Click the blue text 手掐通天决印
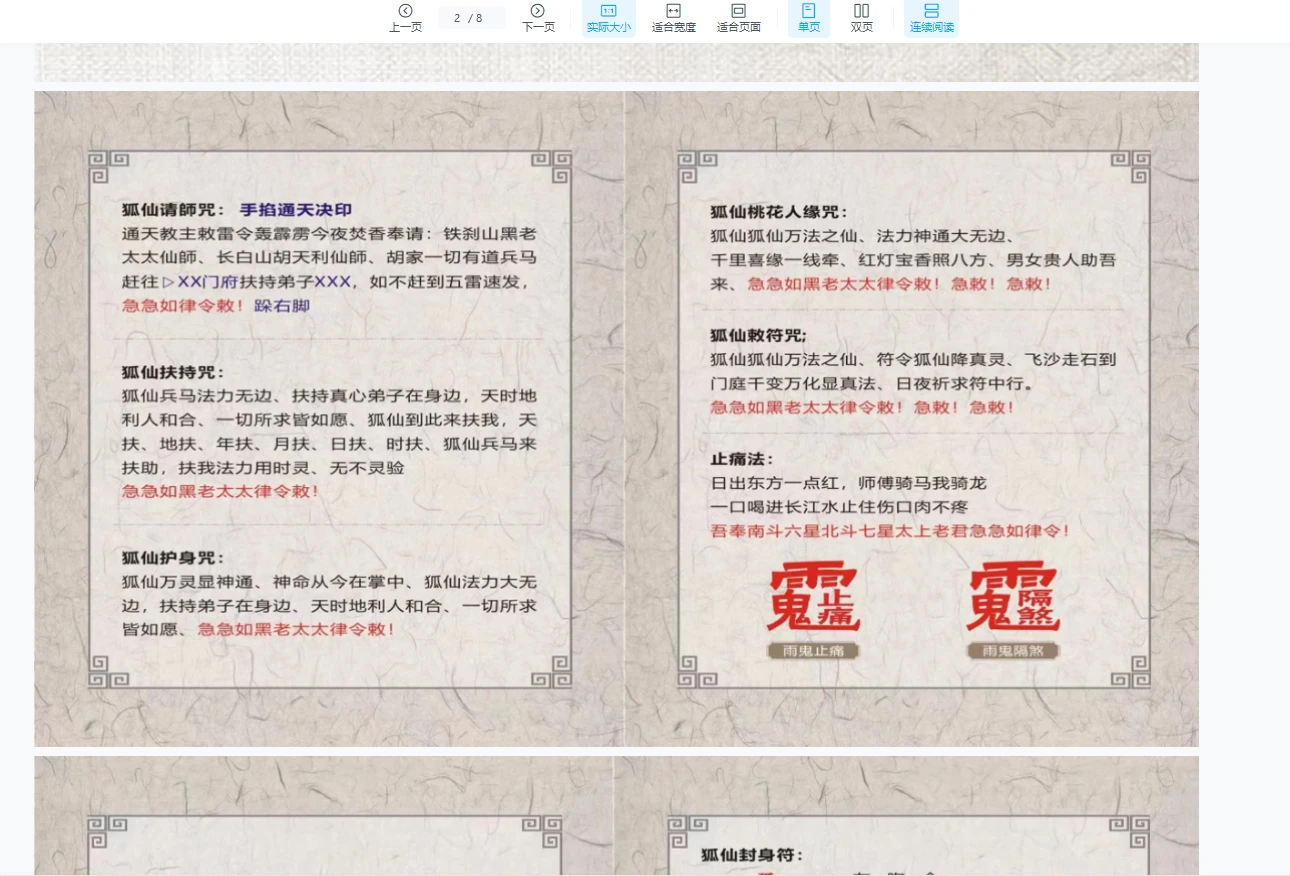The height and width of the screenshot is (876, 1290). pos(296,210)
